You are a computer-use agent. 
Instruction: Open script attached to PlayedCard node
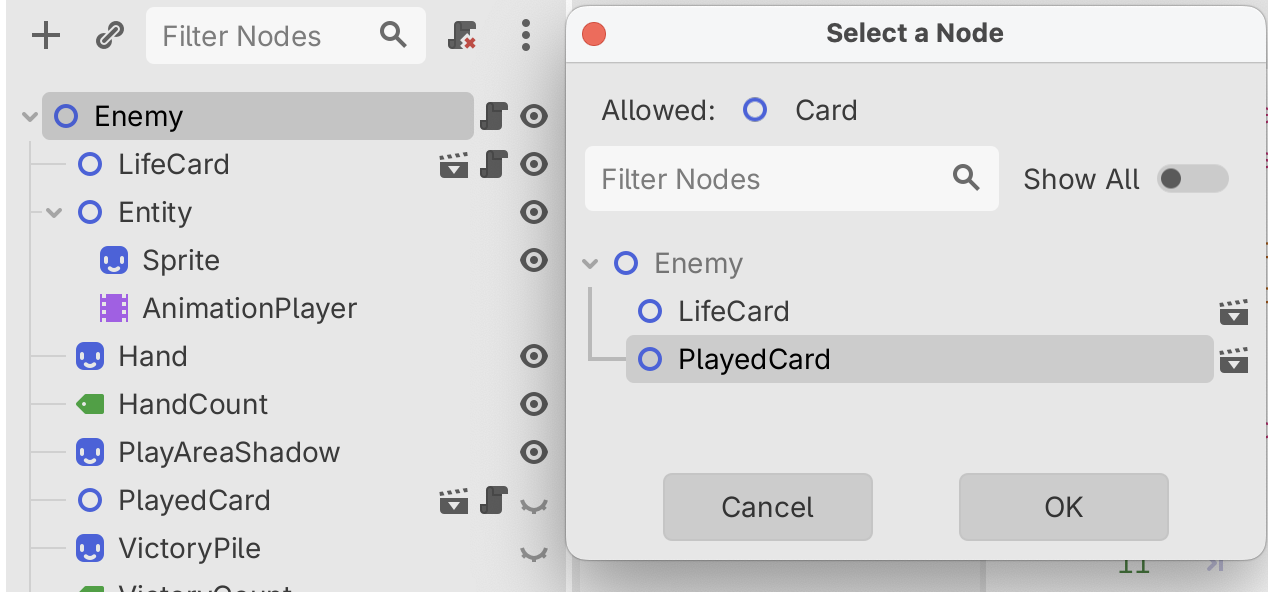point(494,500)
